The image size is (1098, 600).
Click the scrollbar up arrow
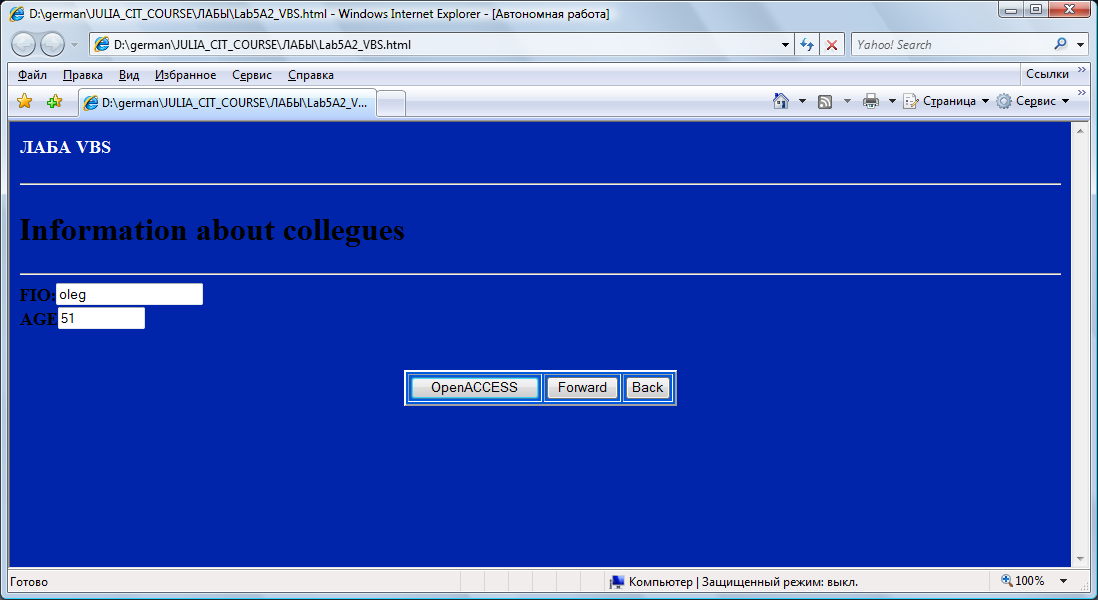(1080, 130)
